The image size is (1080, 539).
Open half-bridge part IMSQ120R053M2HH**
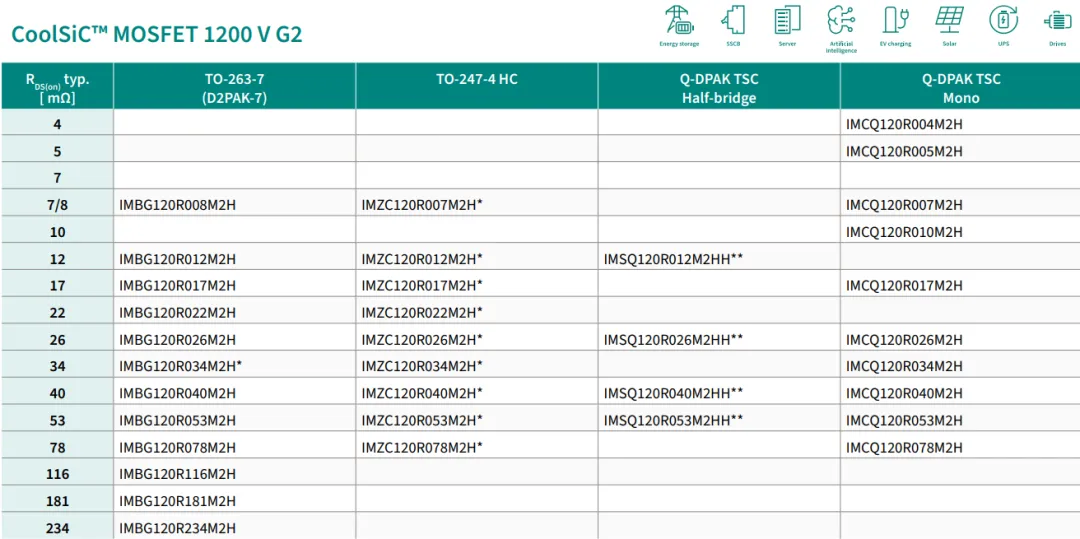coord(674,421)
